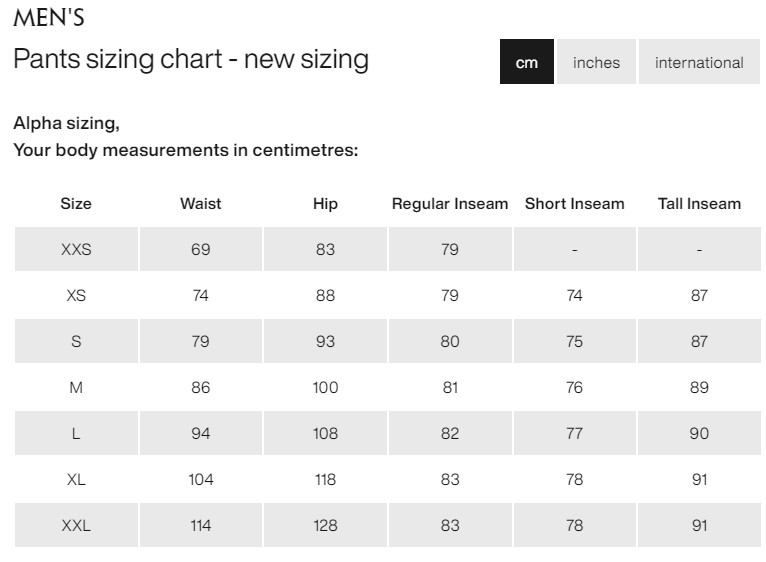Viewport: 766px width, 562px height.
Task: Select the S size row label
Action: 76,342
